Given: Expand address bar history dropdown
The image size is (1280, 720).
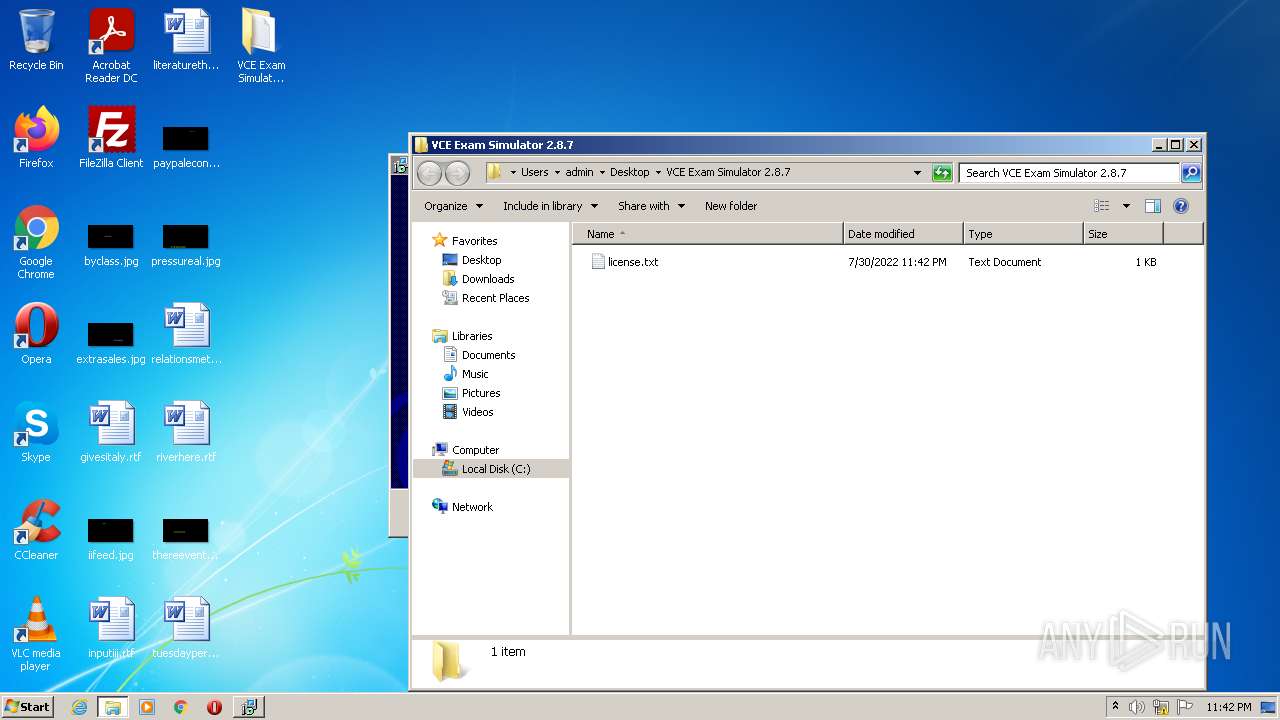Looking at the screenshot, I should pyautogui.click(x=917, y=173).
